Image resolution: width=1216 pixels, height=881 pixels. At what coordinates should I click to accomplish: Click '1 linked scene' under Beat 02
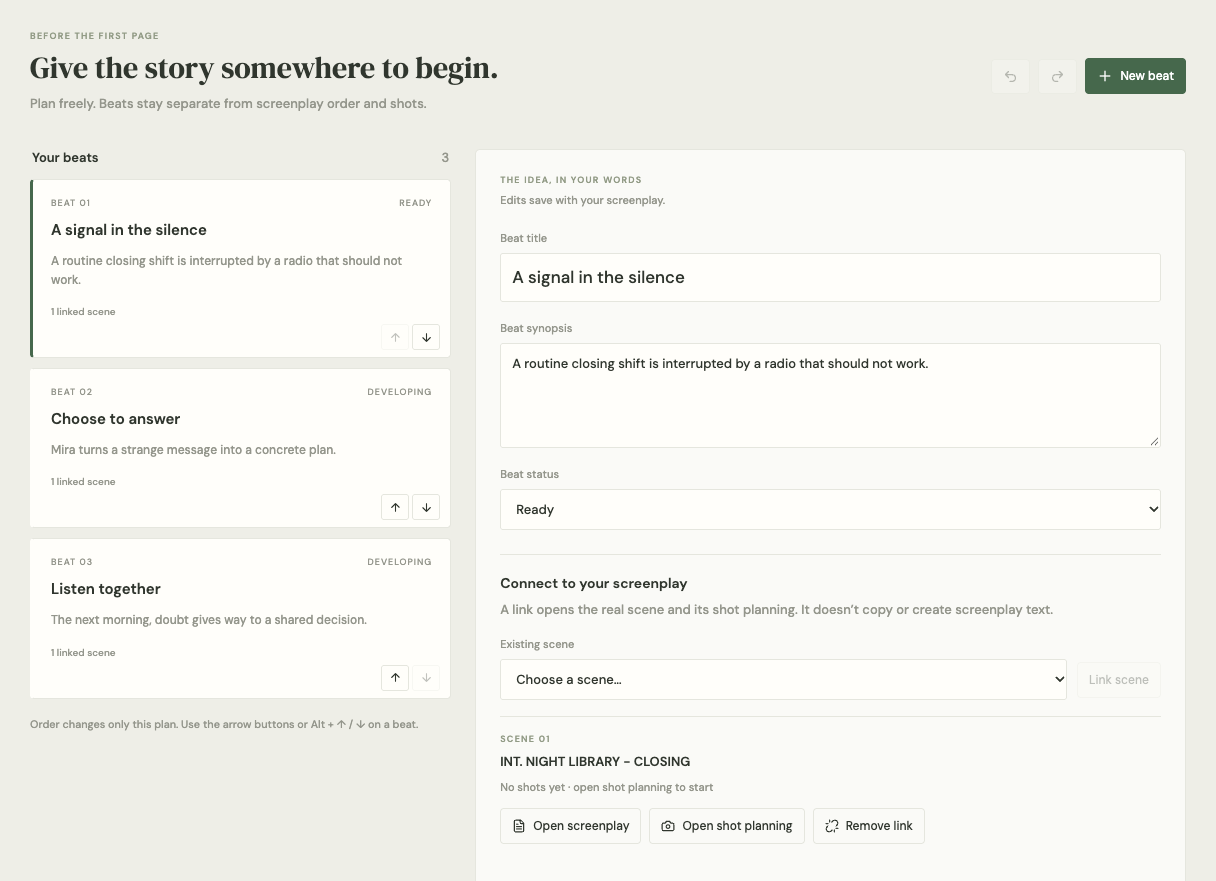tap(83, 482)
